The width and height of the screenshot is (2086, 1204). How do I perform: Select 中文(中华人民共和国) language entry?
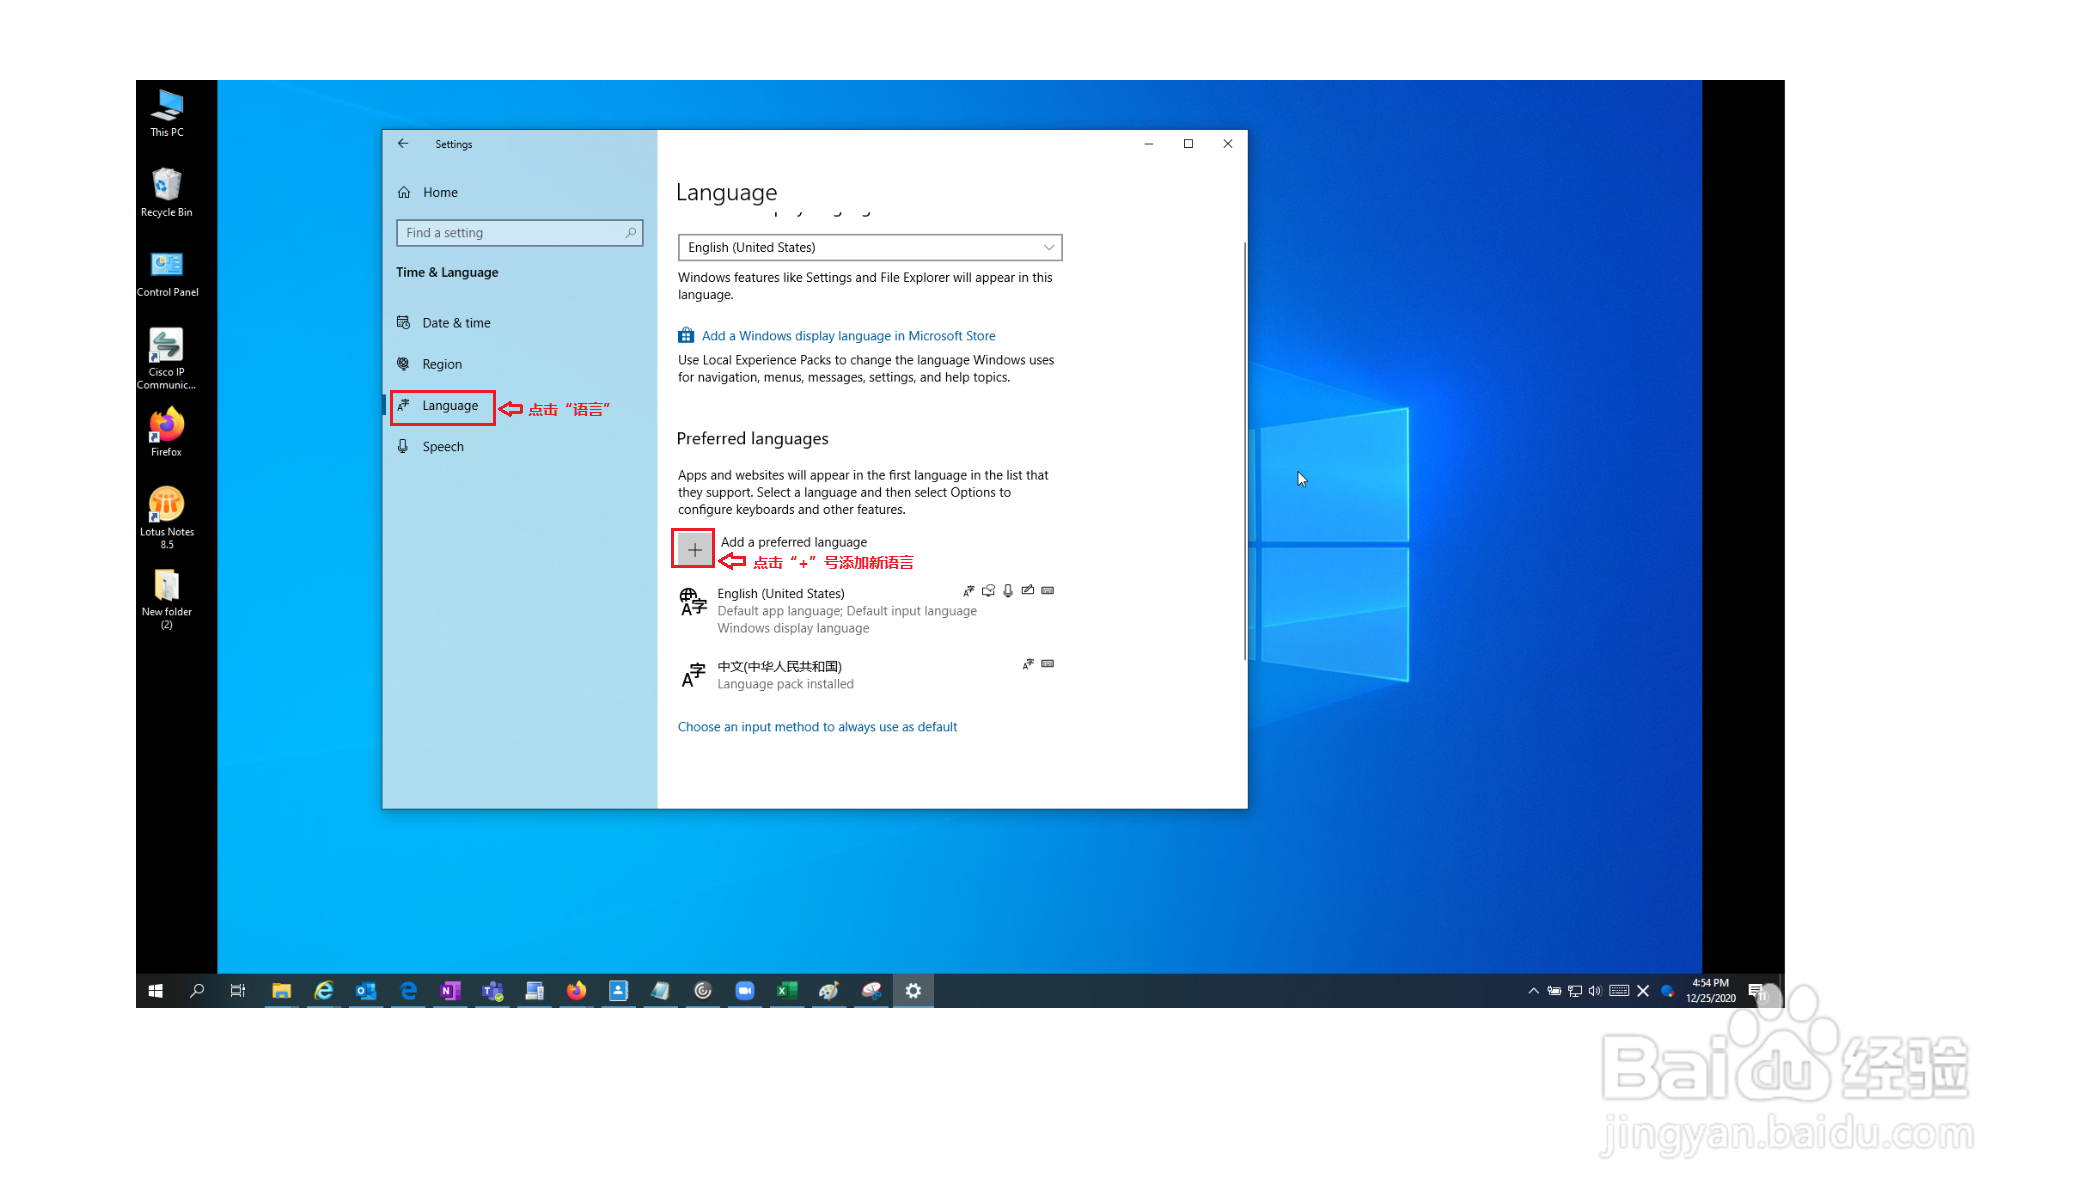click(866, 675)
